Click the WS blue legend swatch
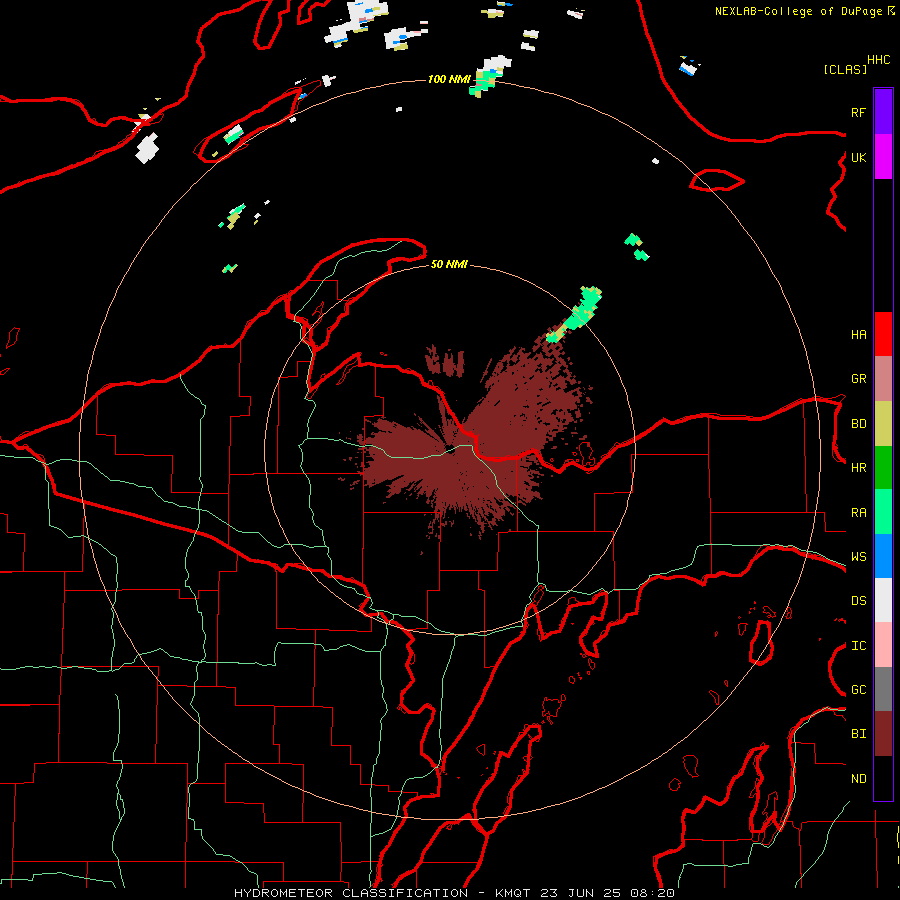 click(x=883, y=556)
